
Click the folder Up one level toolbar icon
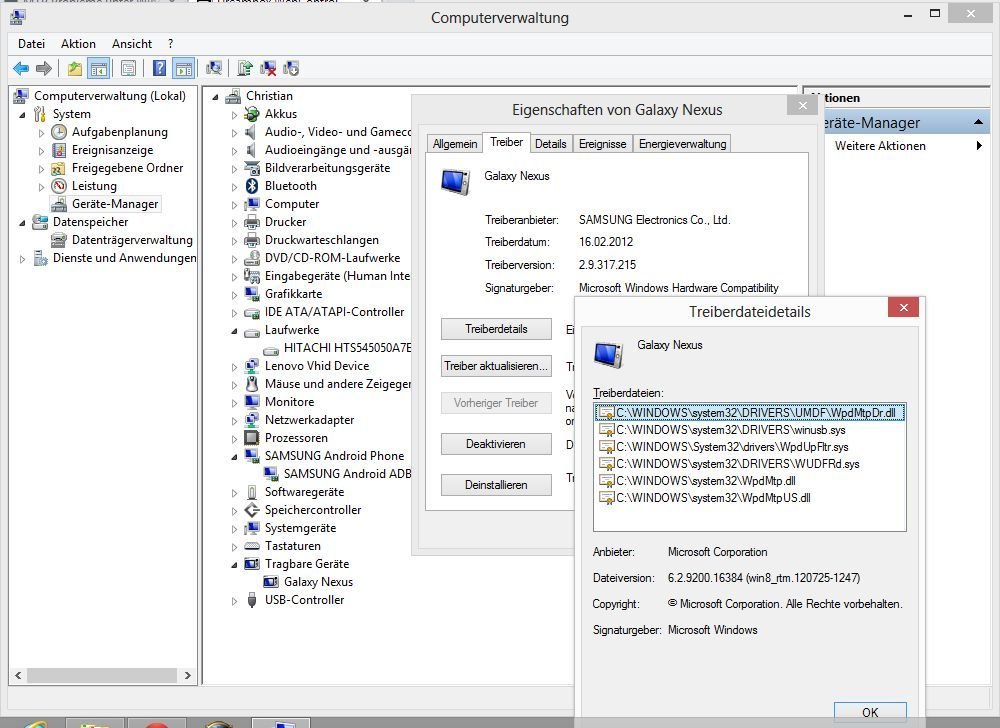click(x=75, y=68)
